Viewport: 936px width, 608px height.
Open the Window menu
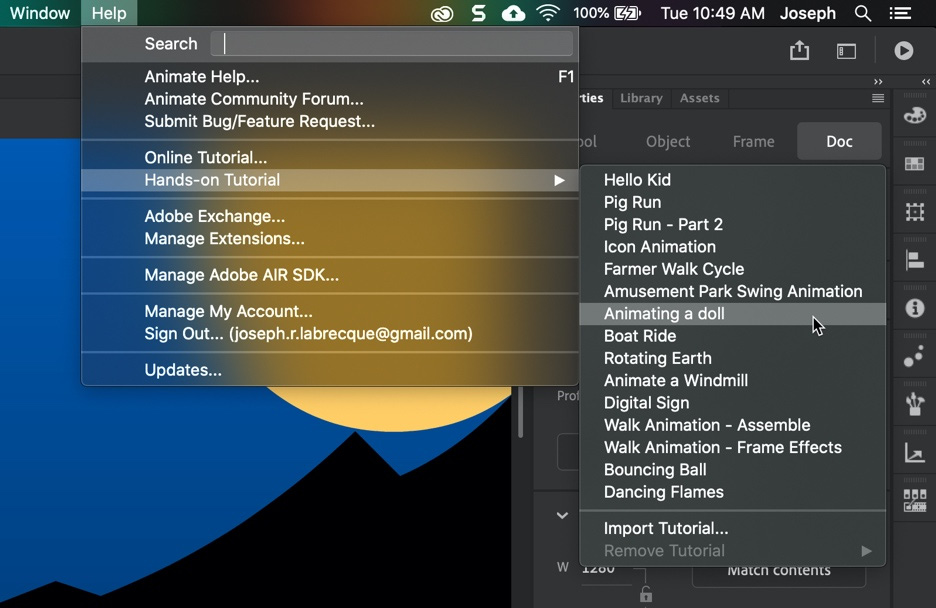[40, 13]
